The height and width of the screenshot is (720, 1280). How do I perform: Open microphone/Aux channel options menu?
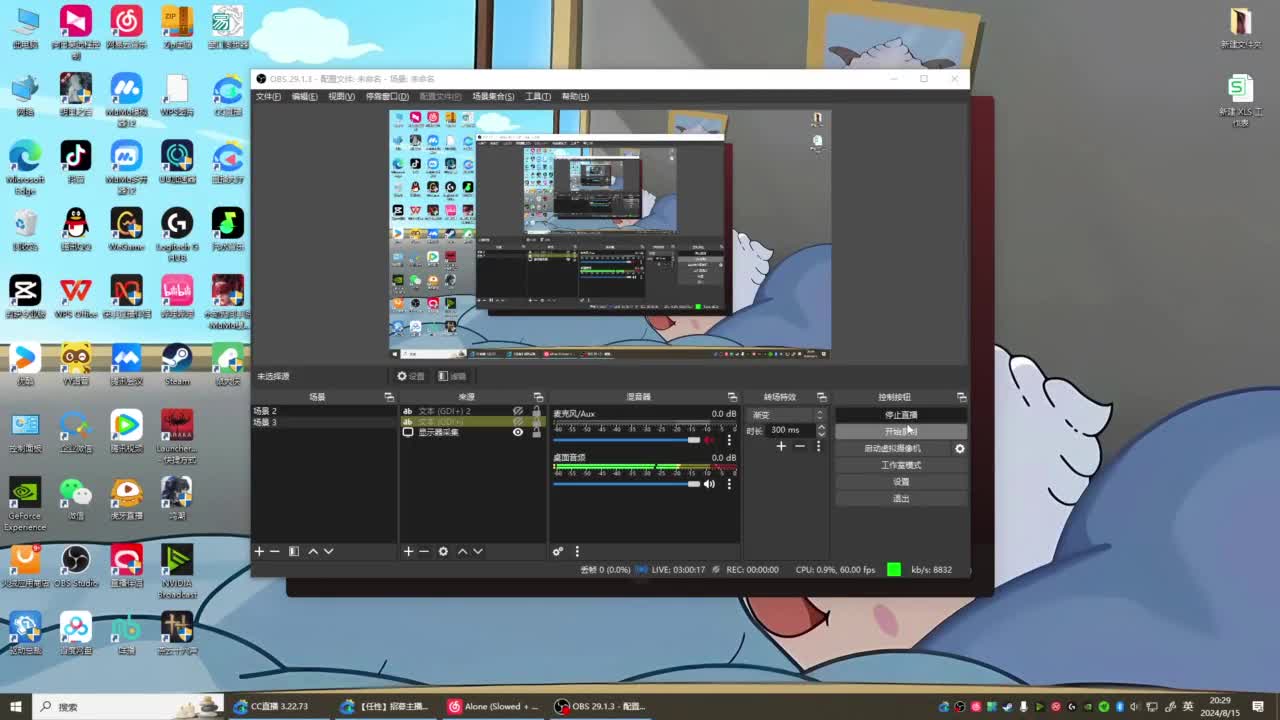(729, 440)
